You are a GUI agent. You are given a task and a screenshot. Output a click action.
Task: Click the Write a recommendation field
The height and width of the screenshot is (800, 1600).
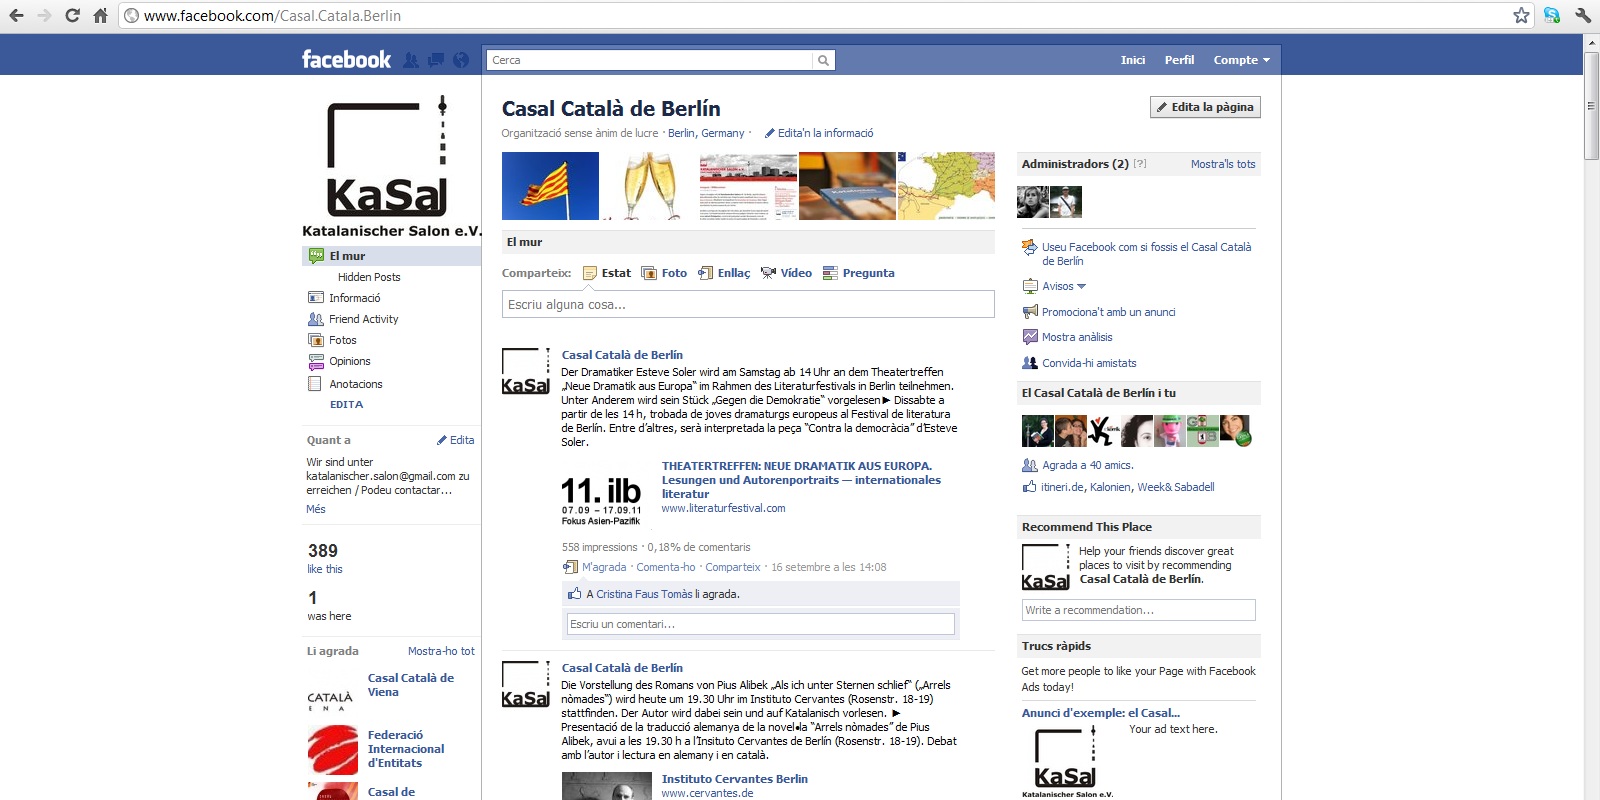coord(1139,610)
